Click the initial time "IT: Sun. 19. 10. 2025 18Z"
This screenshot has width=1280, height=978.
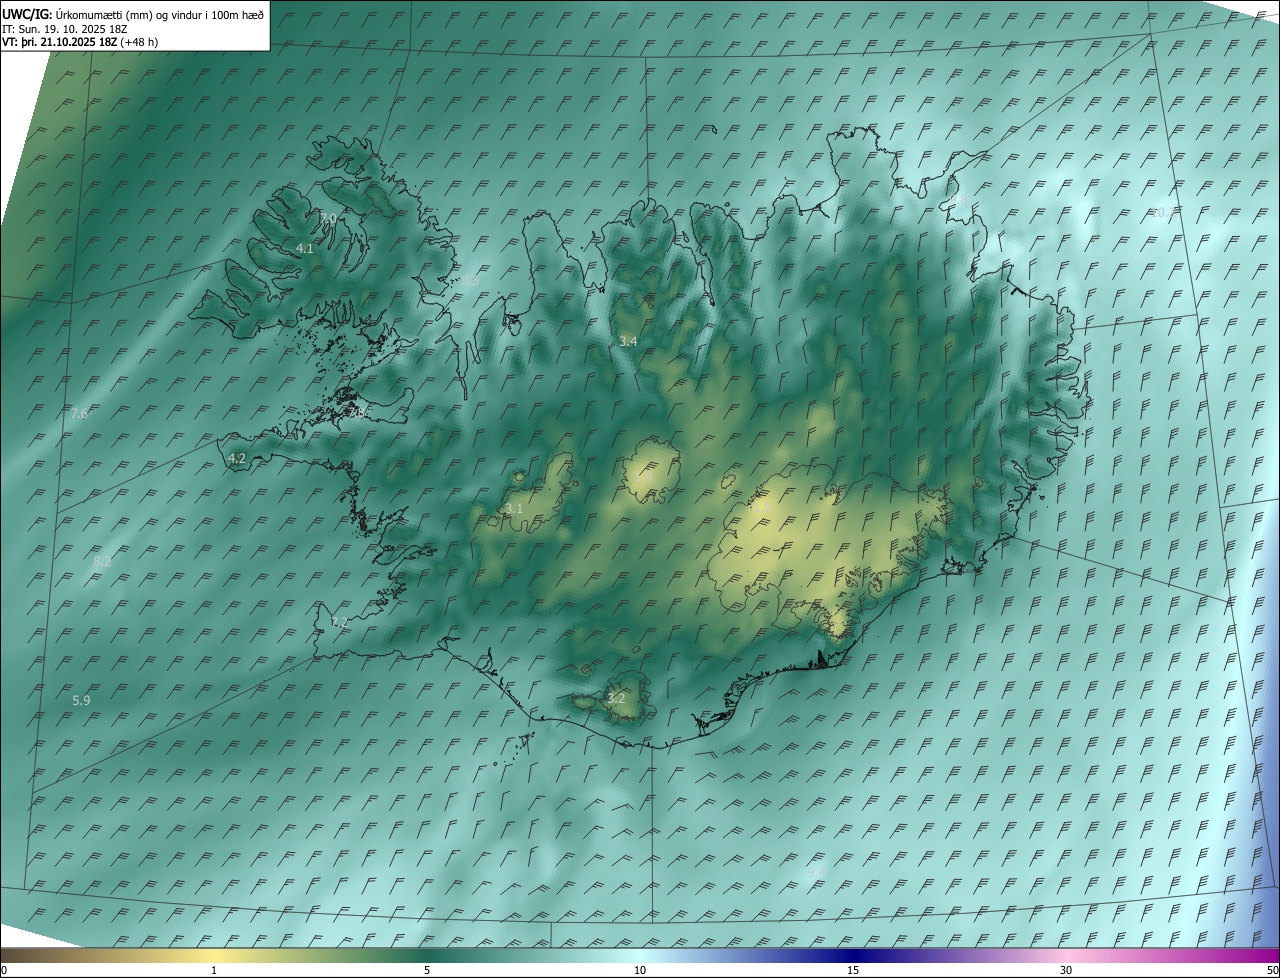click(63, 29)
